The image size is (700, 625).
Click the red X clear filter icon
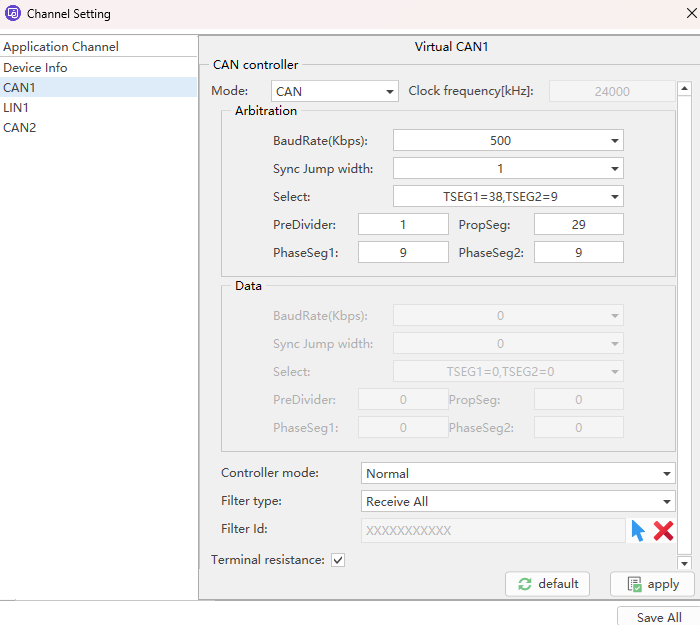tap(663, 531)
